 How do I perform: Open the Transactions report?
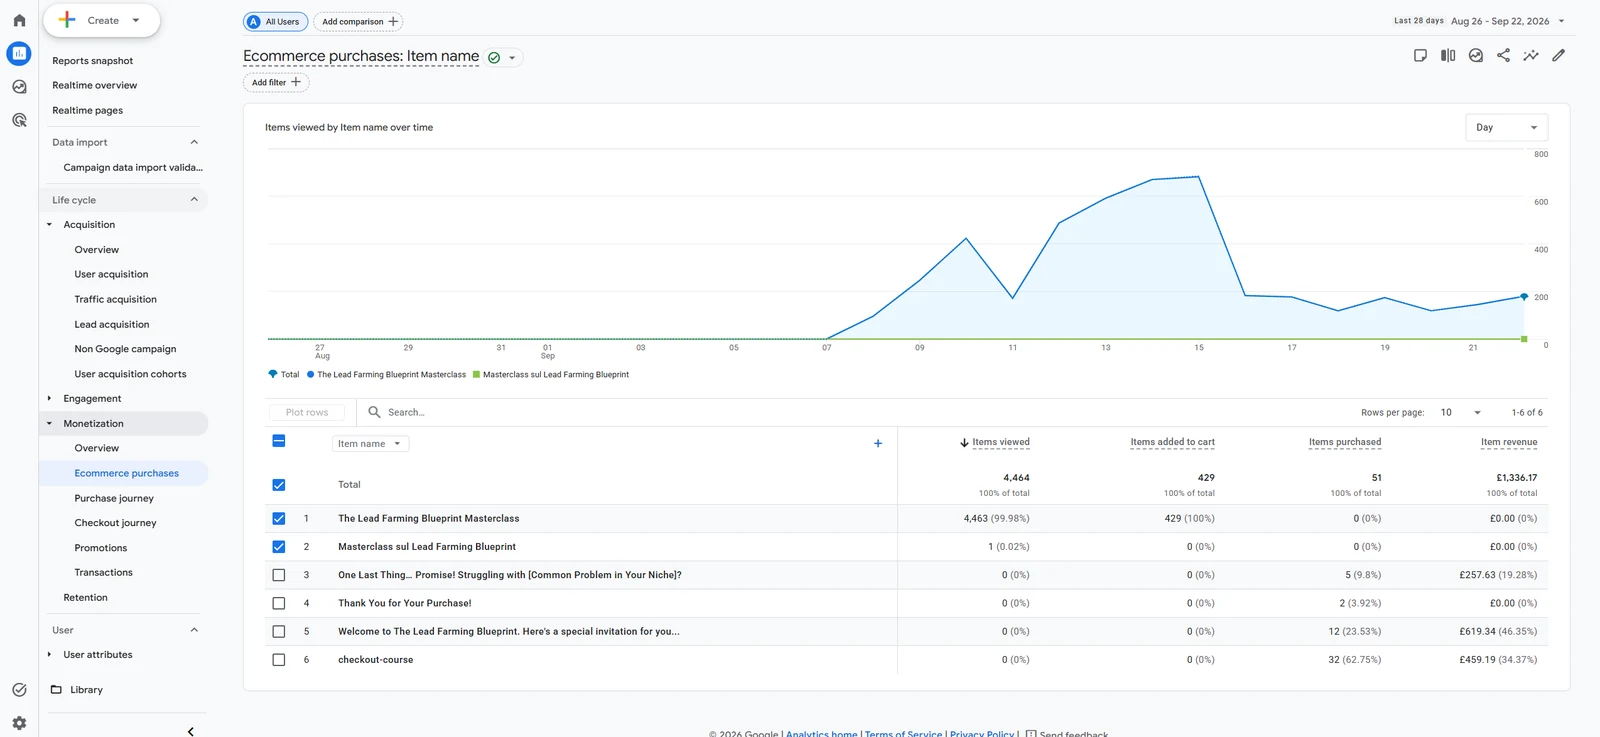[103, 573]
